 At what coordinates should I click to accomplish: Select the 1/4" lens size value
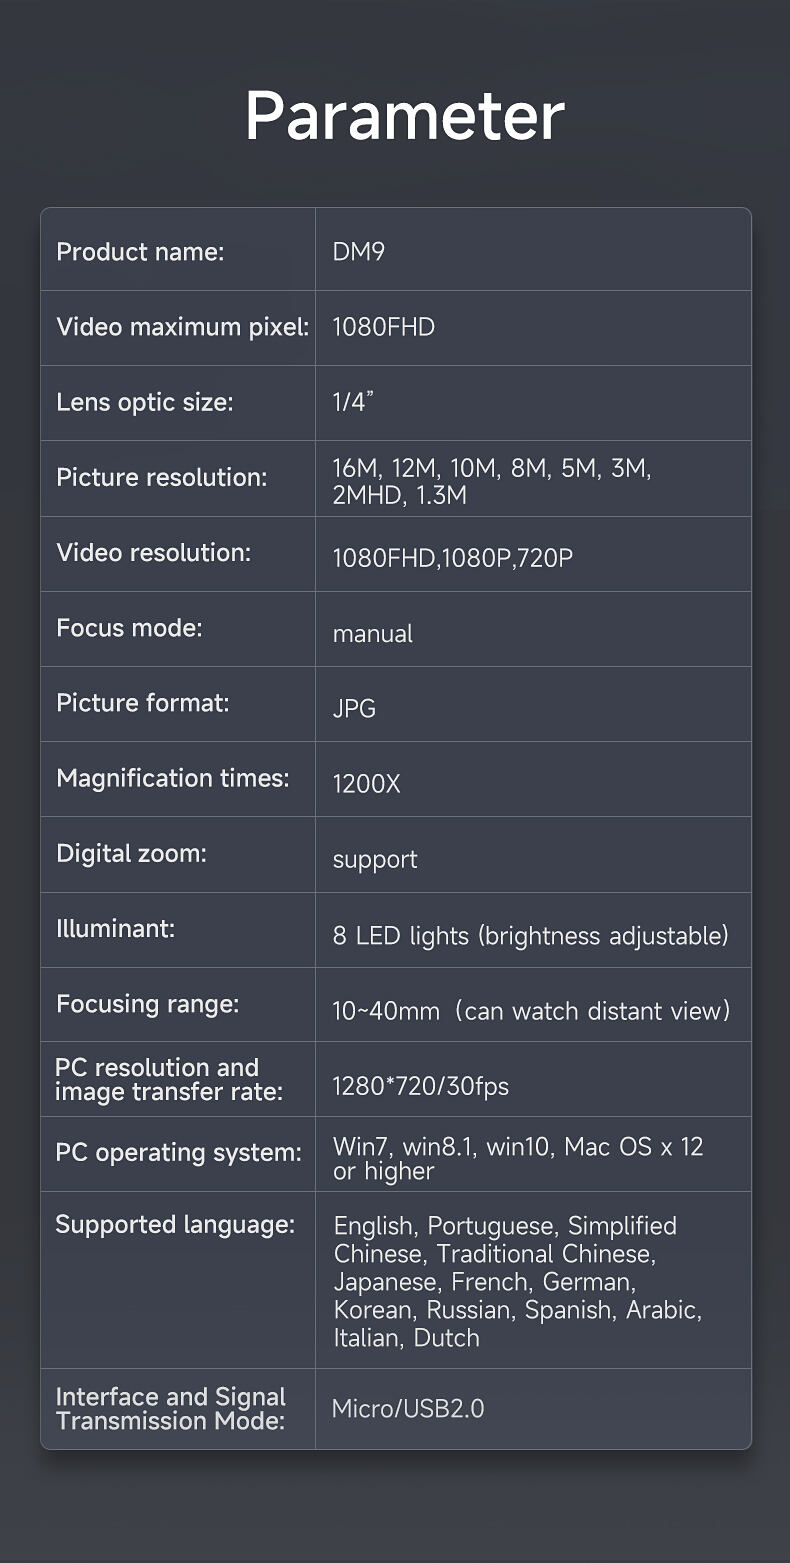[352, 402]
